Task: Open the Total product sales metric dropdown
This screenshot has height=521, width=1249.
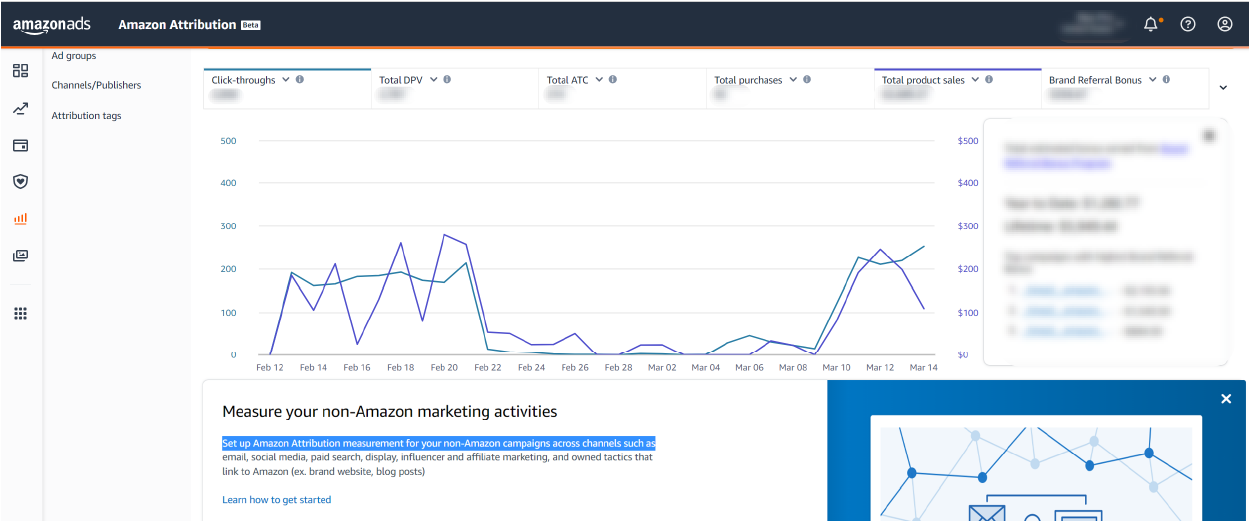Action: [x=975, y=79]
